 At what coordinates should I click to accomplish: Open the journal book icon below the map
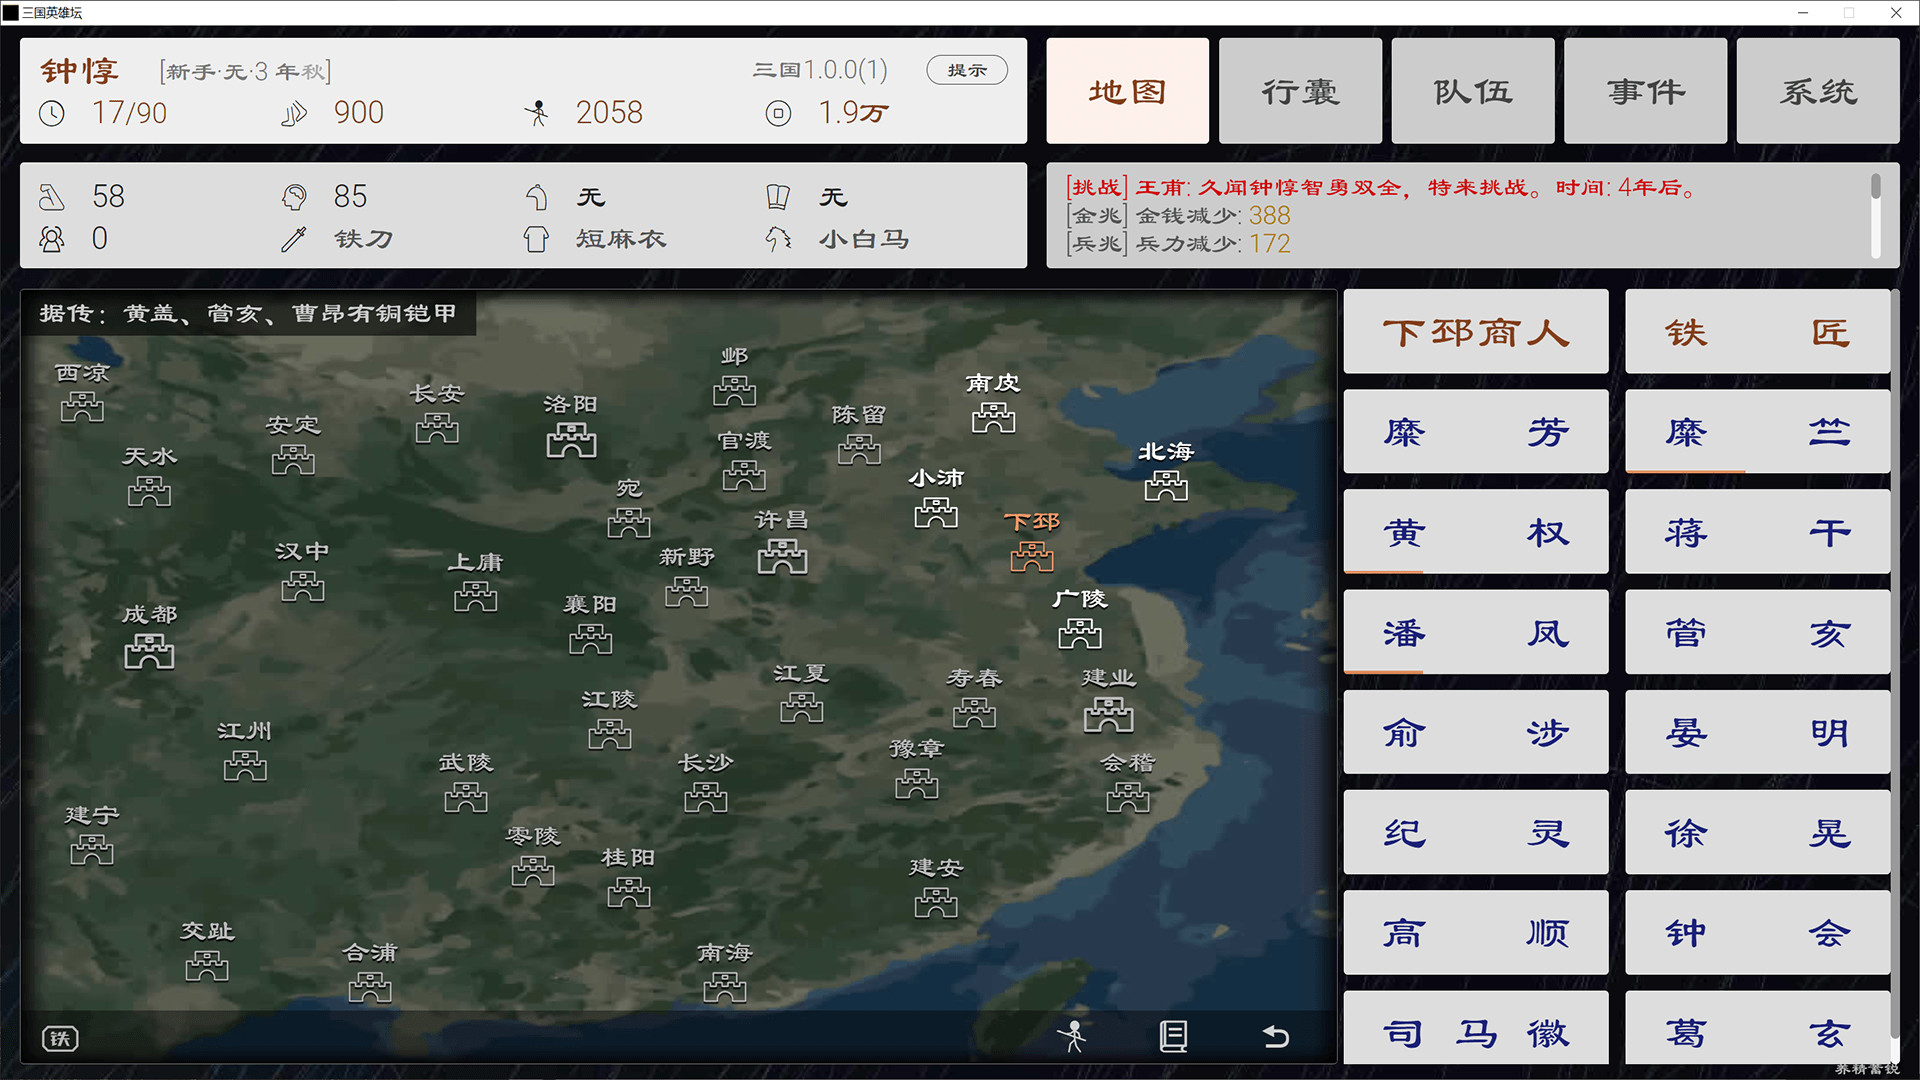[x=1175, y=1037]
